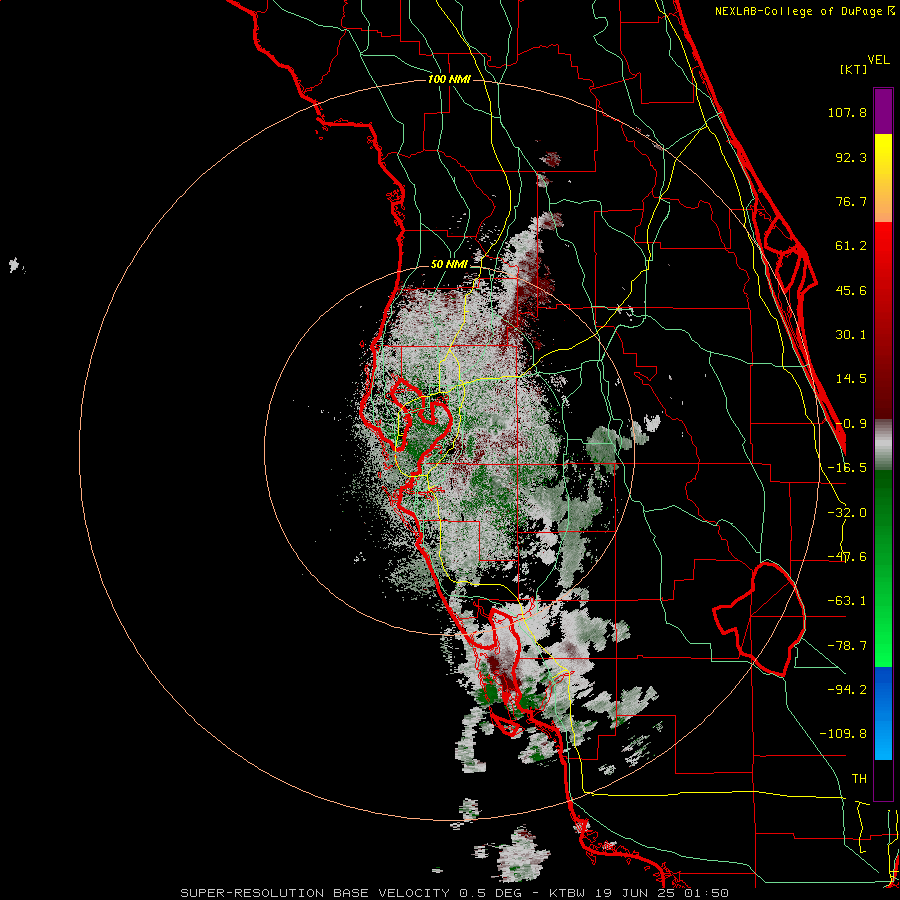Click the 45.6 velocity scale value
Viewport: 900px width, 900px height.
851,290
